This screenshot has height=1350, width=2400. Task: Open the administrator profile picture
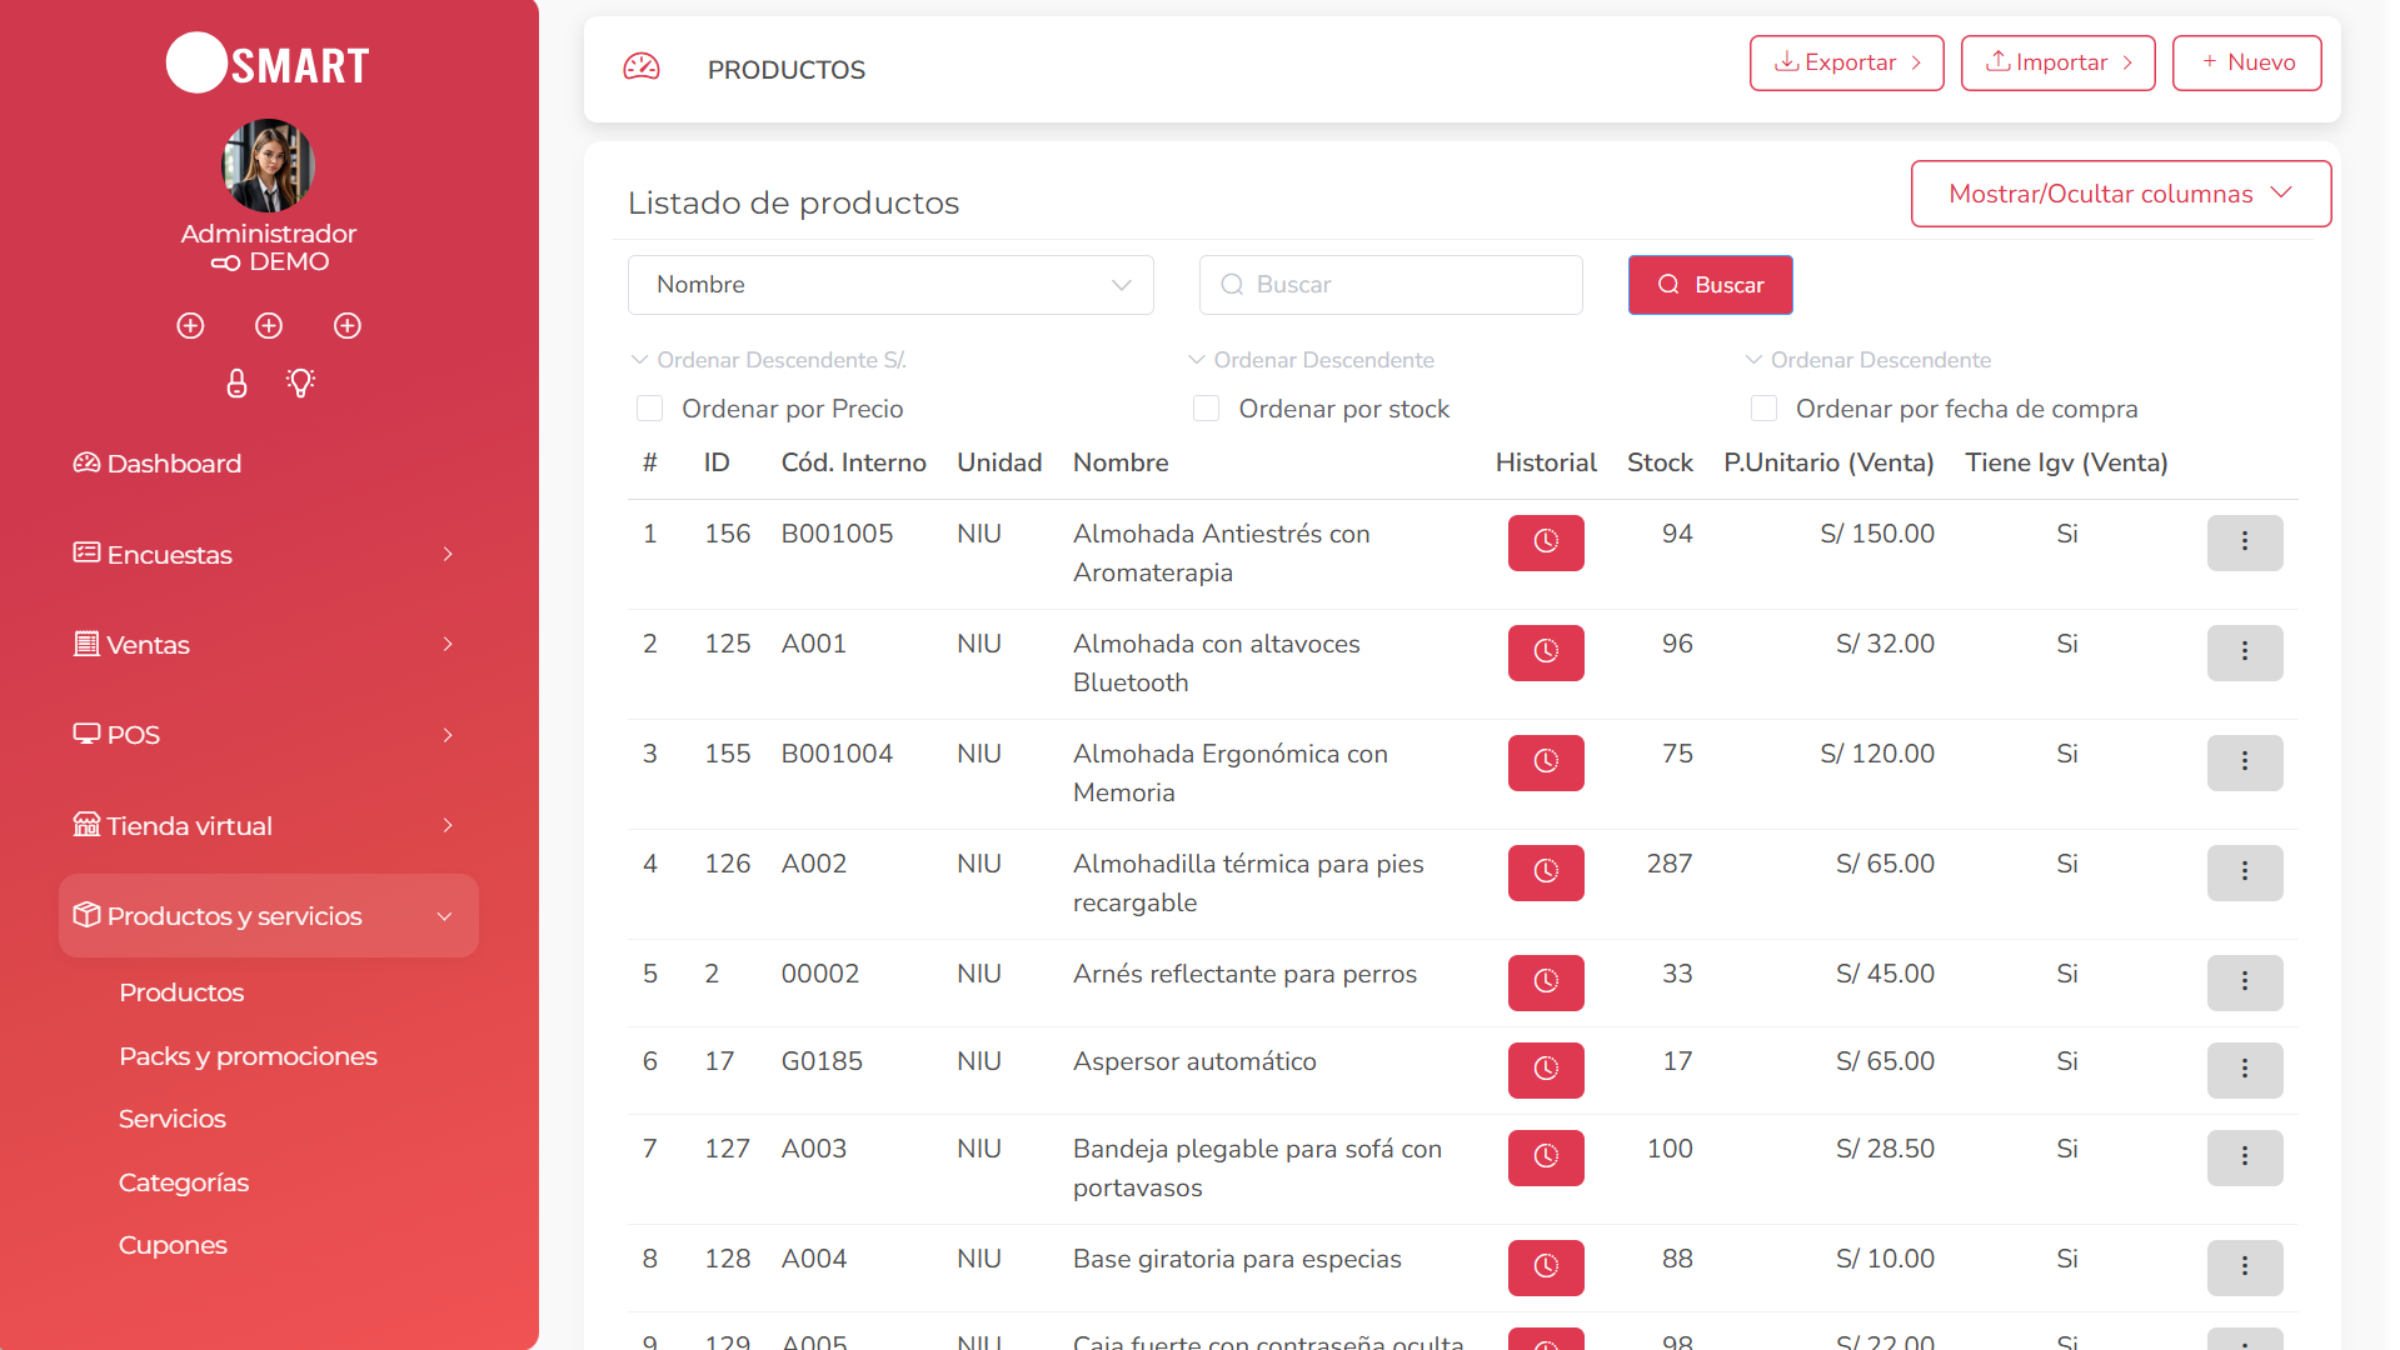[x=268, y=166]
